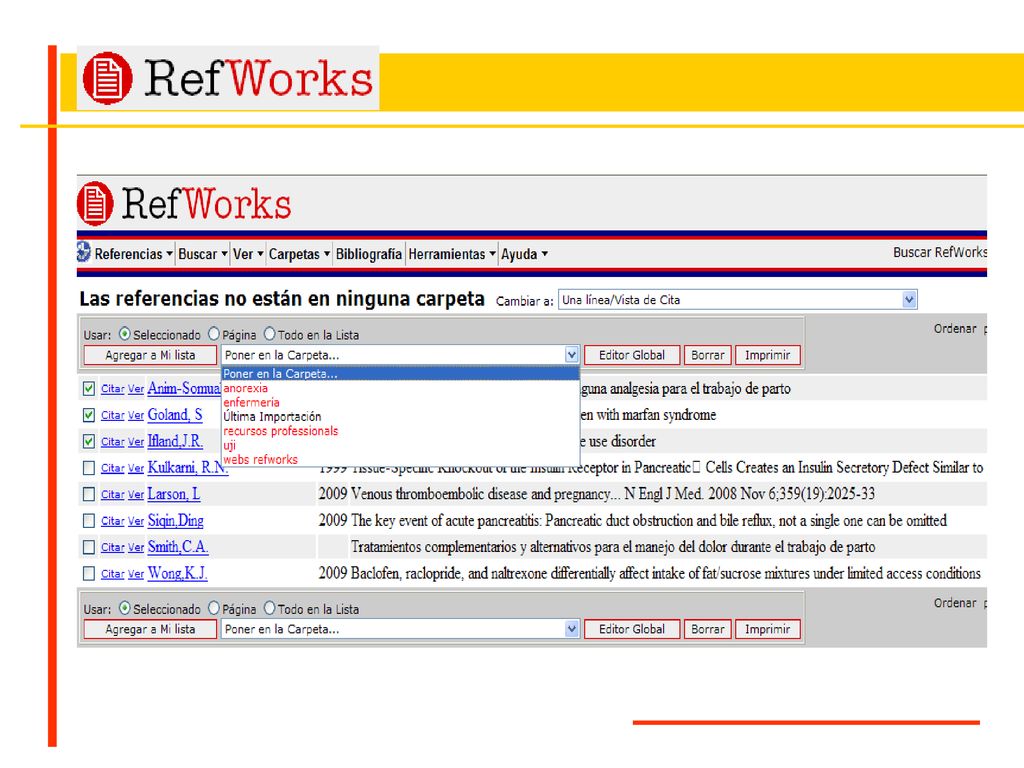Image resolution: width=1024 pixels, height=768 pixels.
Task: Open the Larson, L author link
Action: point(174,494)
